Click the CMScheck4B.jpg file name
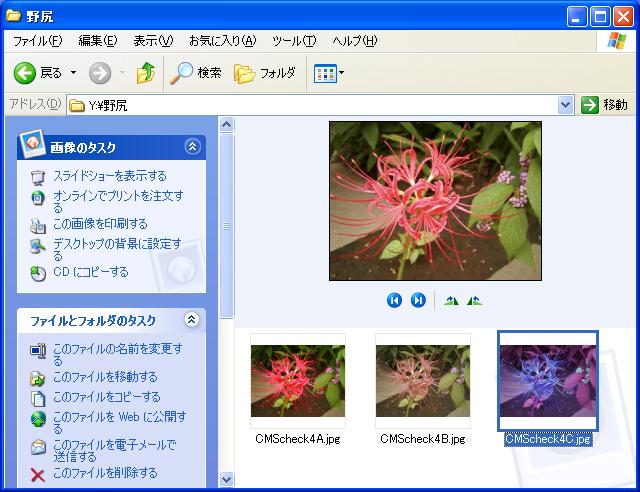Viewport: 640px width, 492px height. click(x=423, y=439)
